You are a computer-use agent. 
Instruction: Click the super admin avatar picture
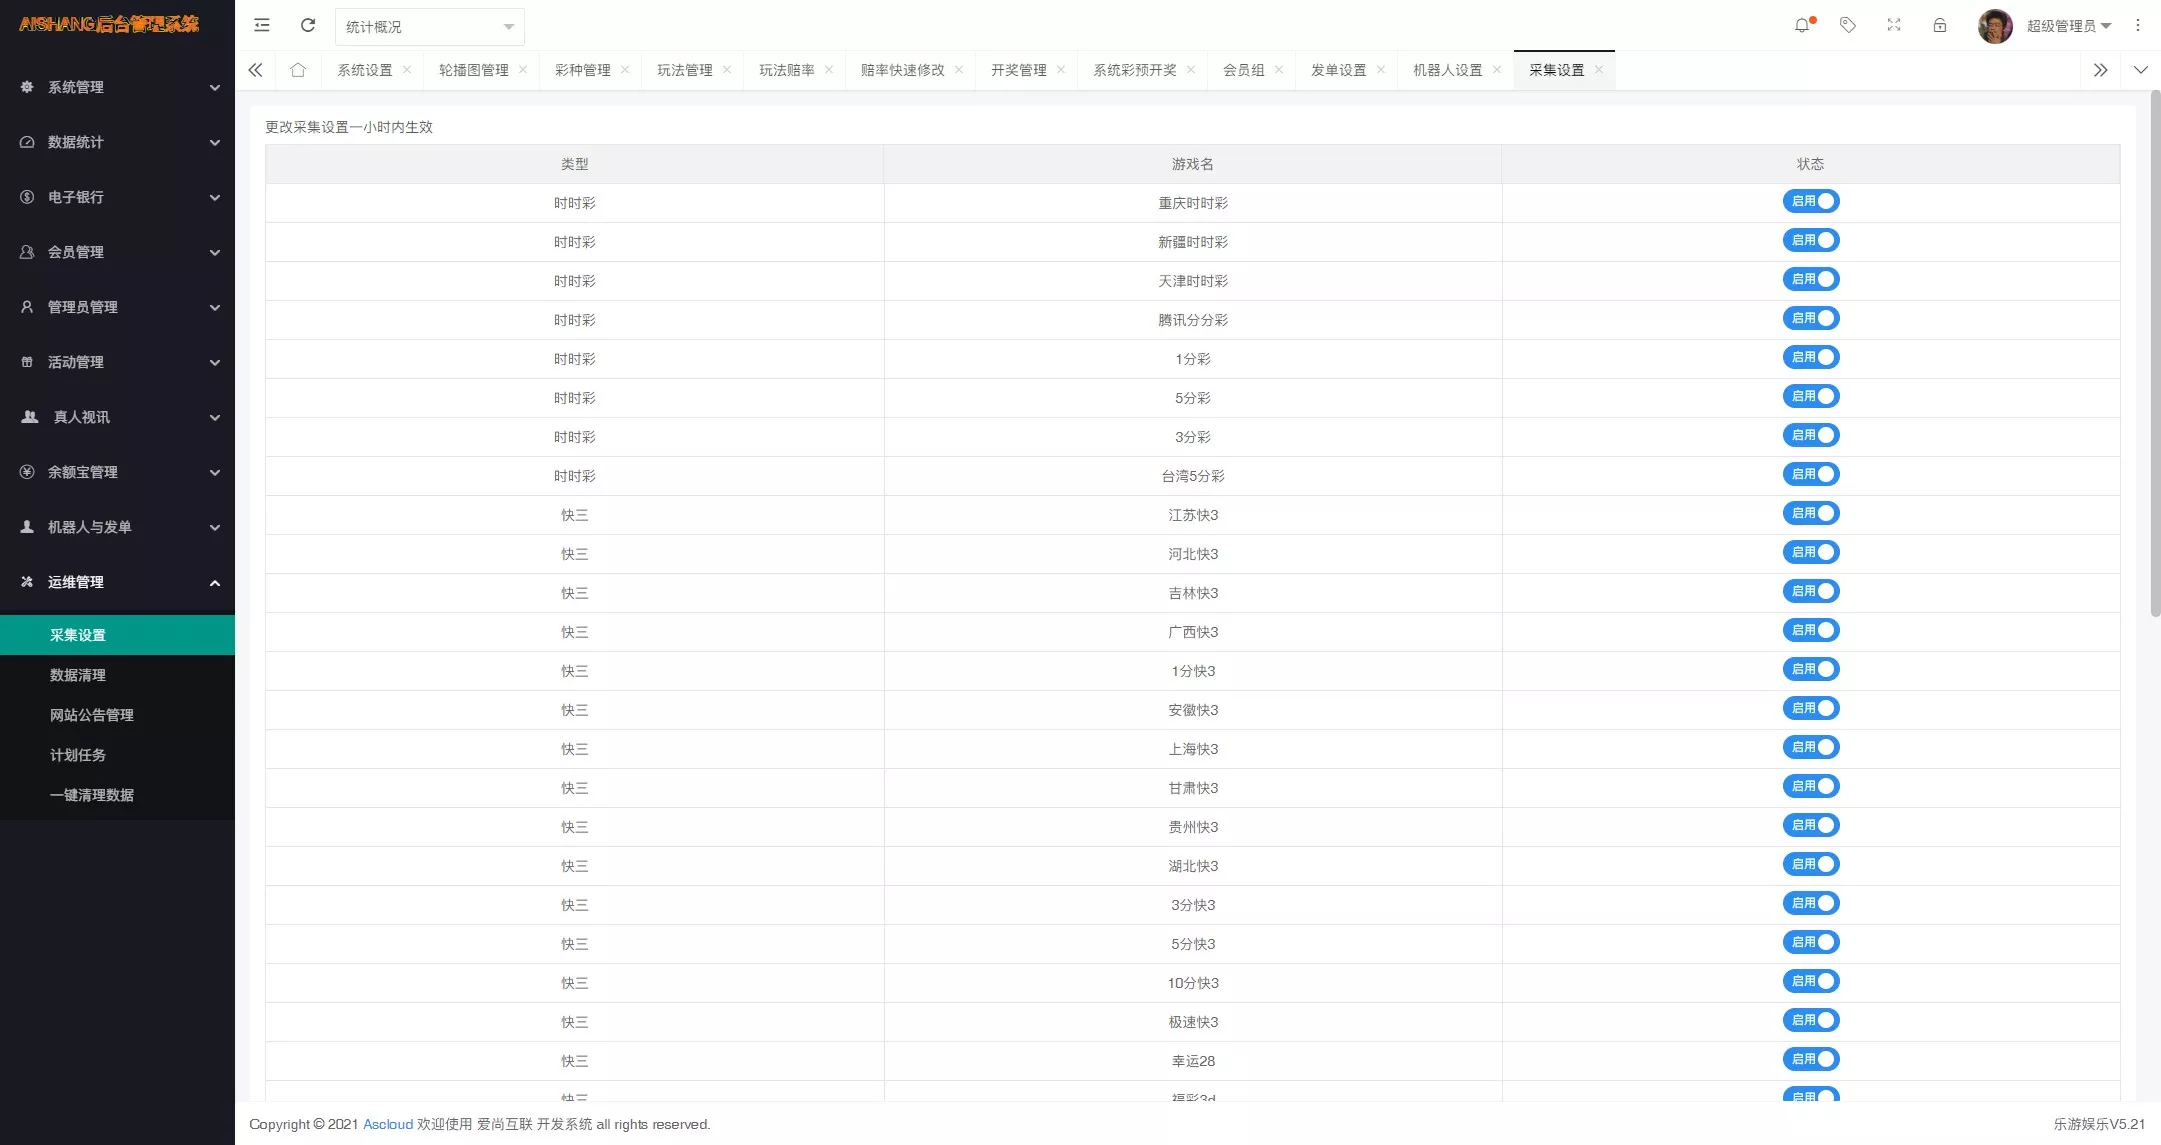tap(1995, 26)
